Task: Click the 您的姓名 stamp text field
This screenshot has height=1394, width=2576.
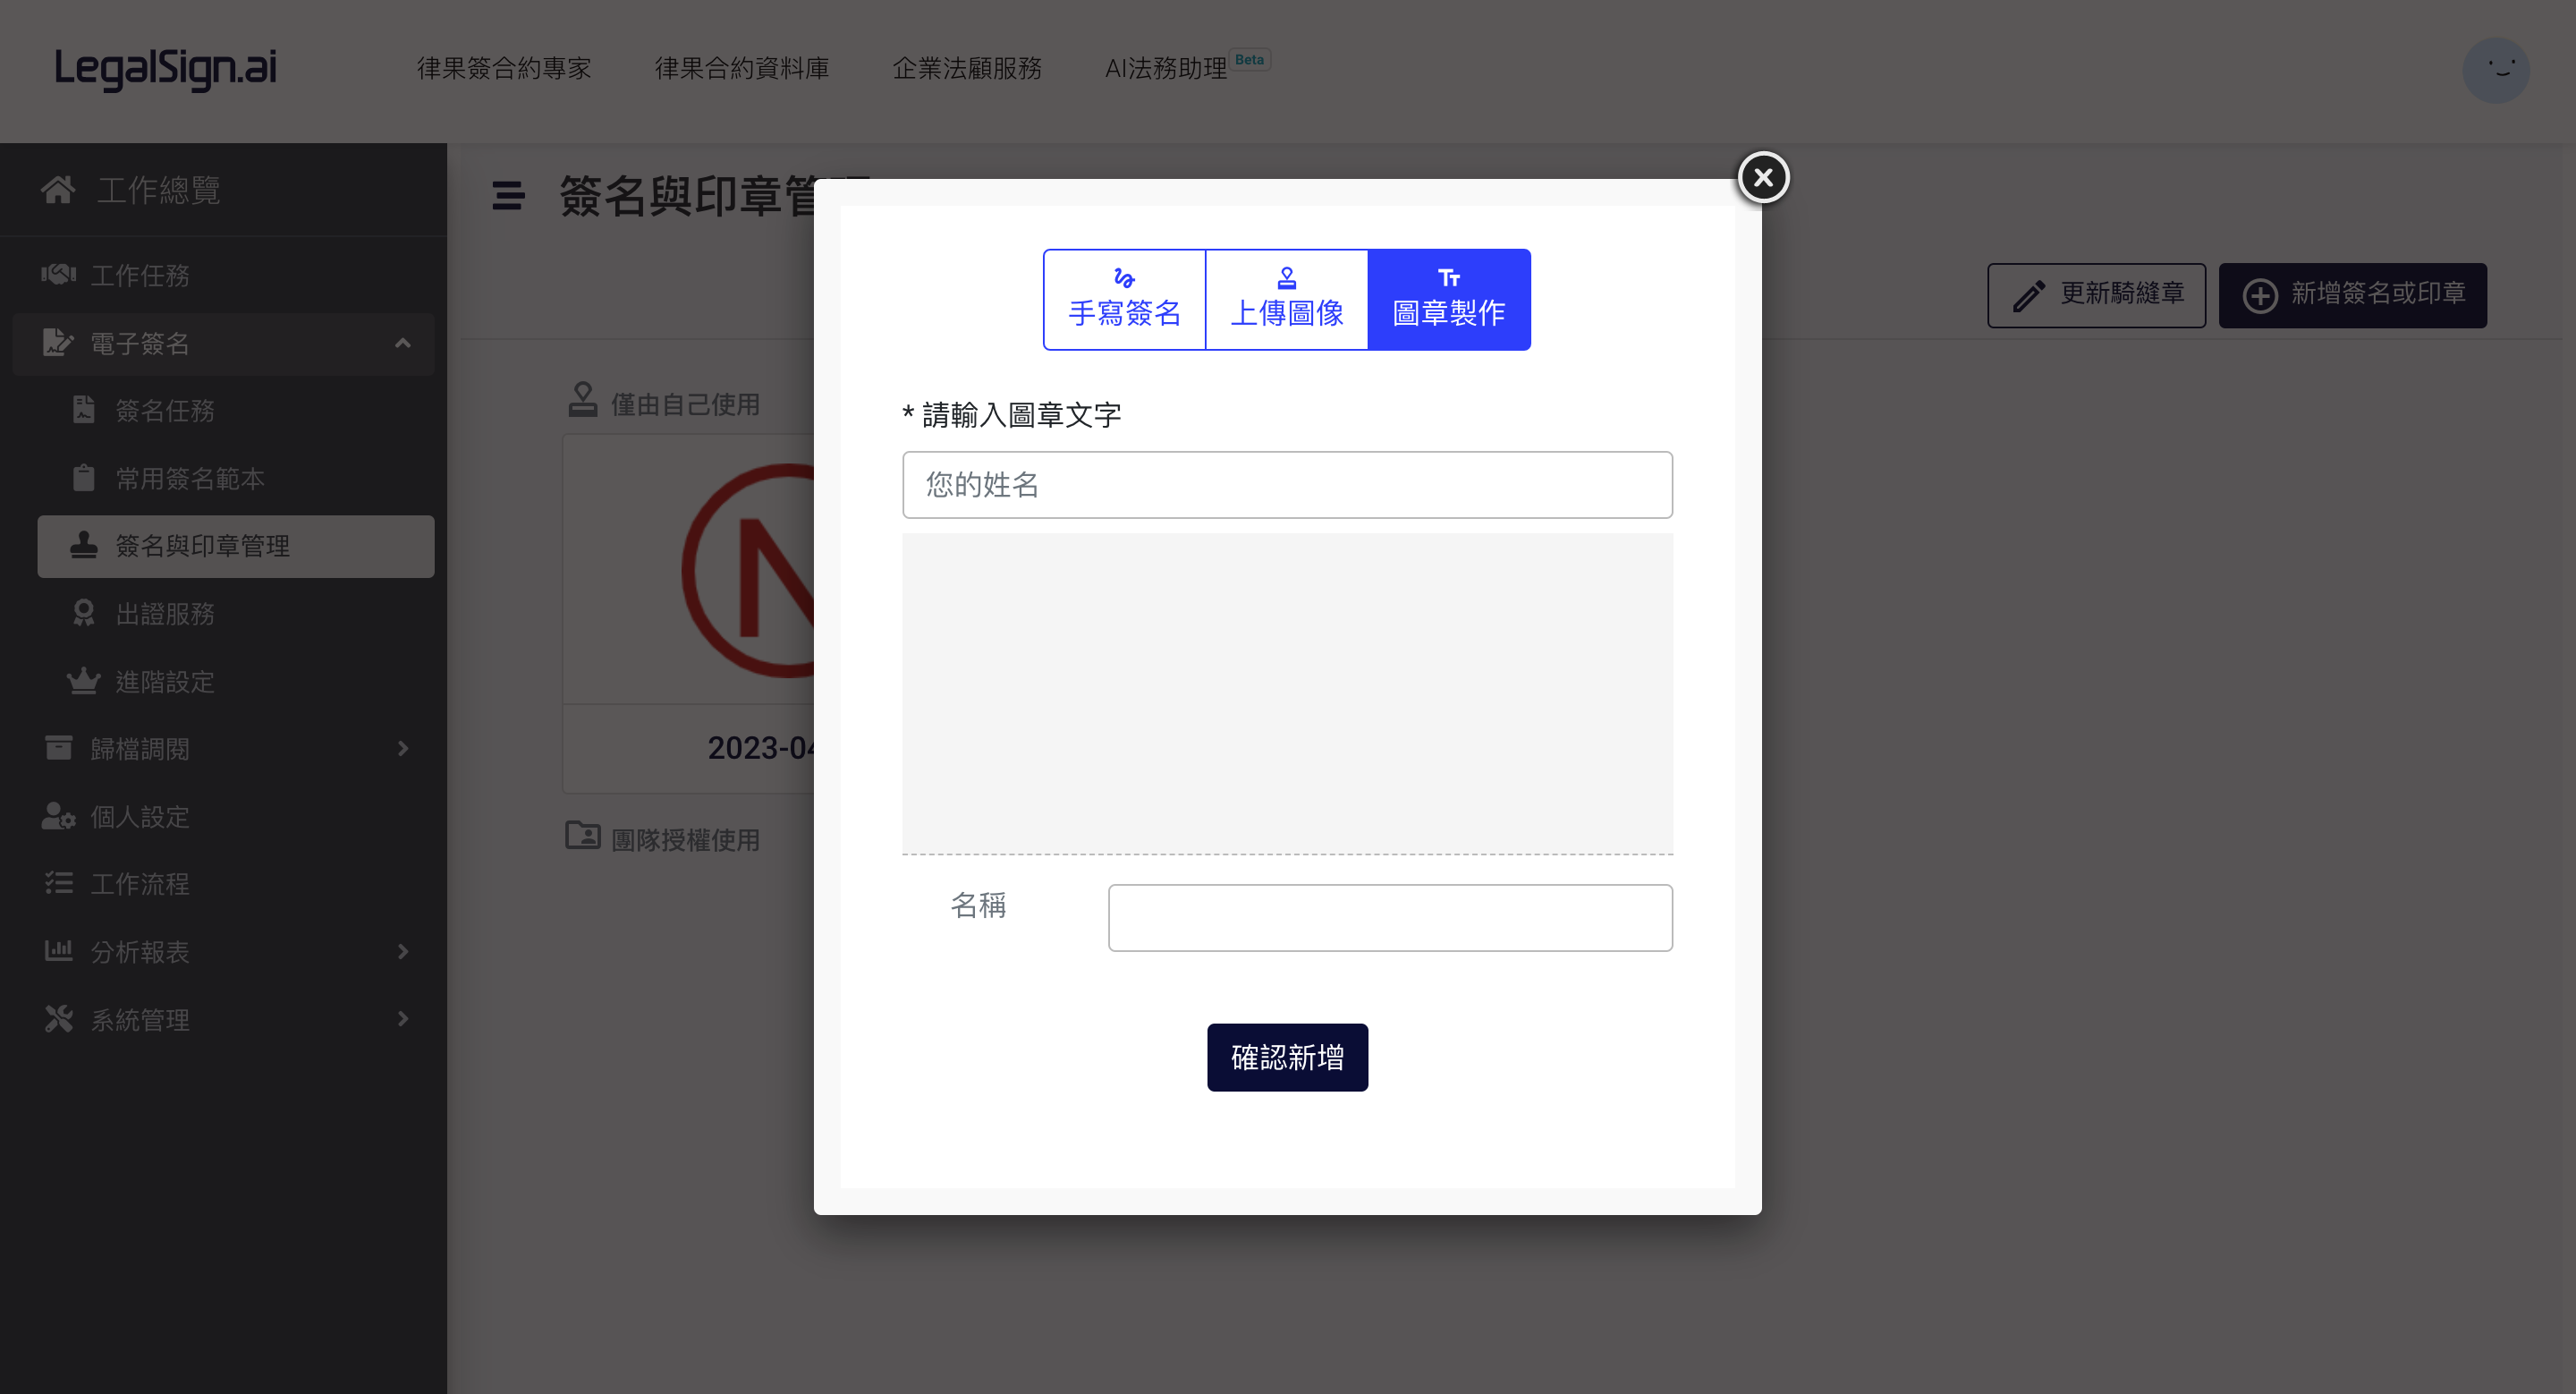Action: (1287, 485)
